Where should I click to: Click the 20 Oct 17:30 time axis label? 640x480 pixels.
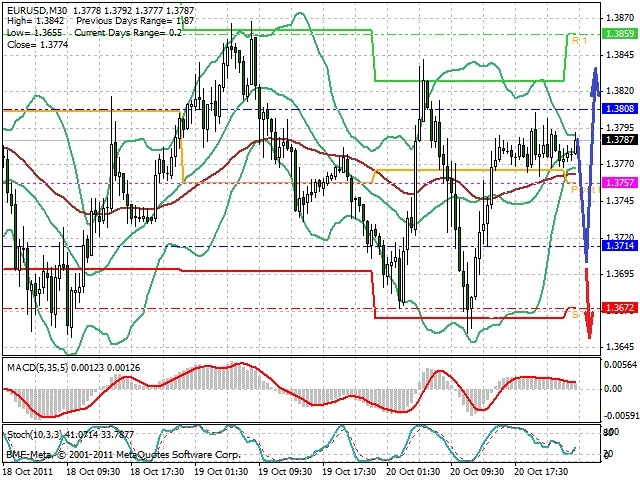(542, 471)
